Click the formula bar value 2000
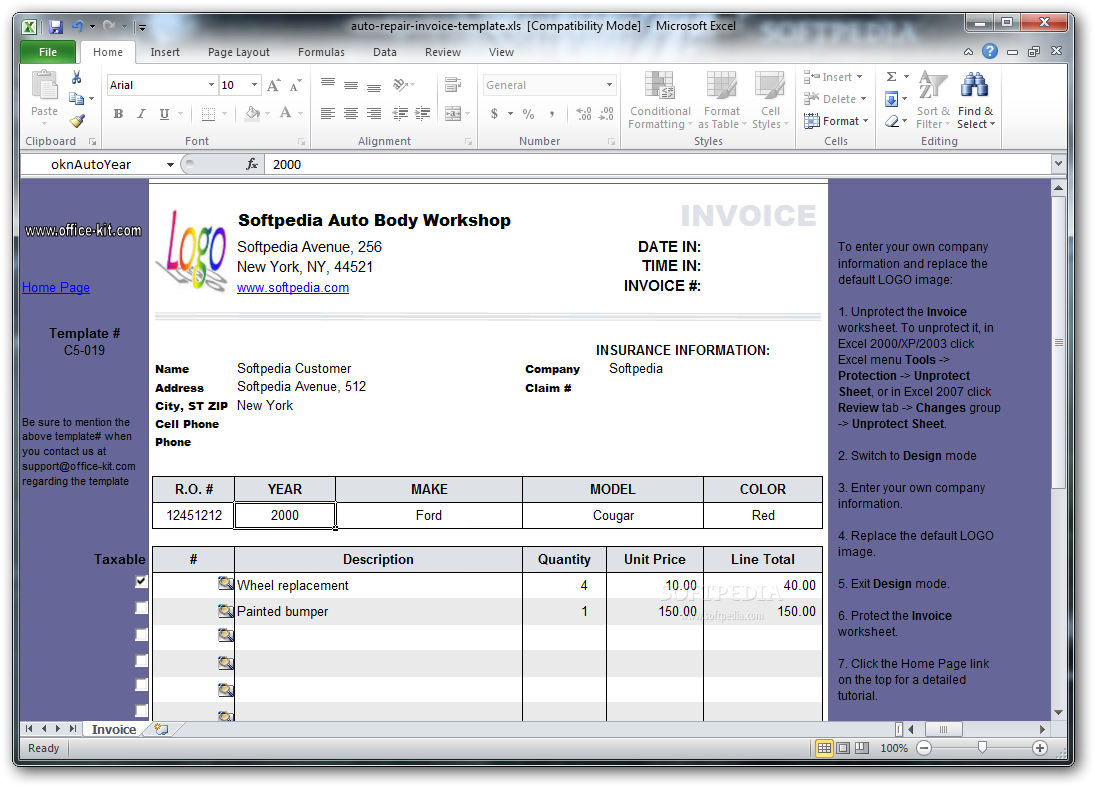Screen dimensions: 1095x787 coord(287,165)
